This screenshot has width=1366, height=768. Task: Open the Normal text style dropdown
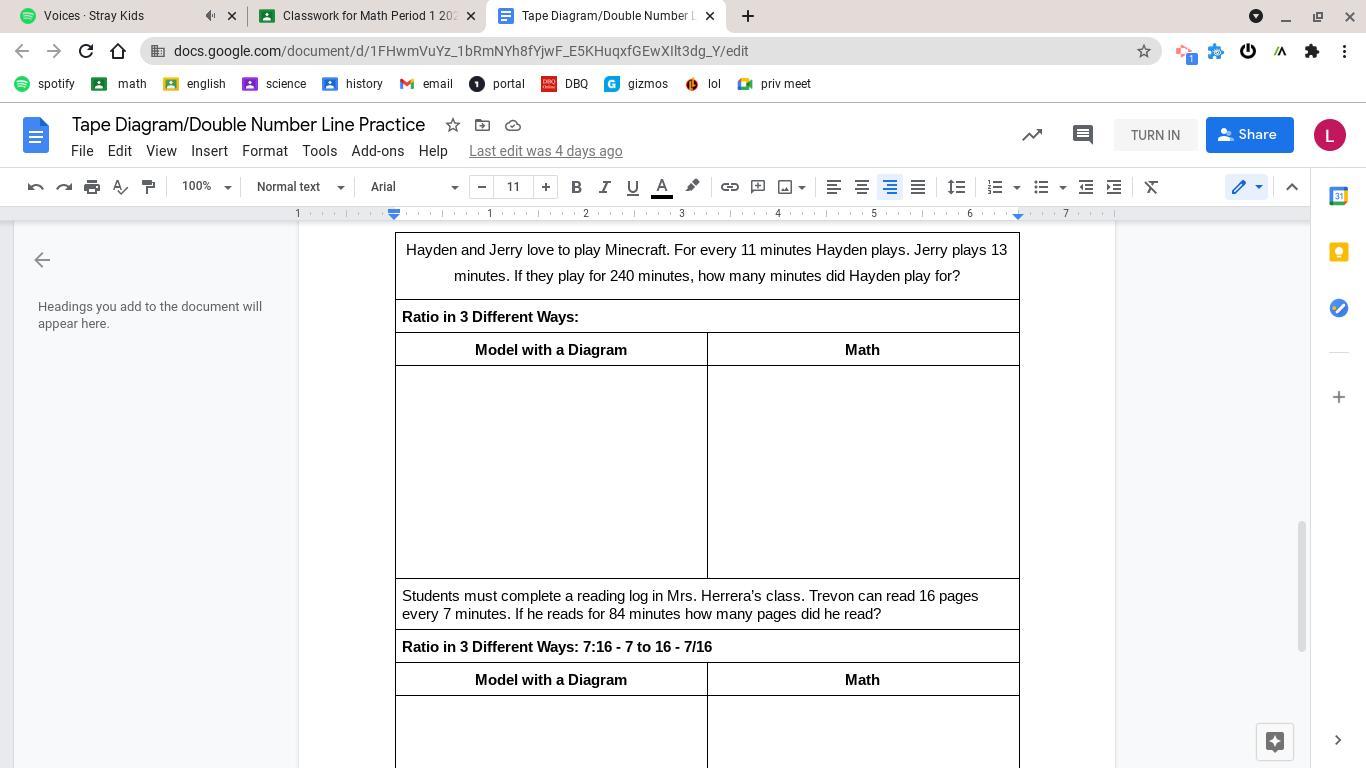point(300,187)
